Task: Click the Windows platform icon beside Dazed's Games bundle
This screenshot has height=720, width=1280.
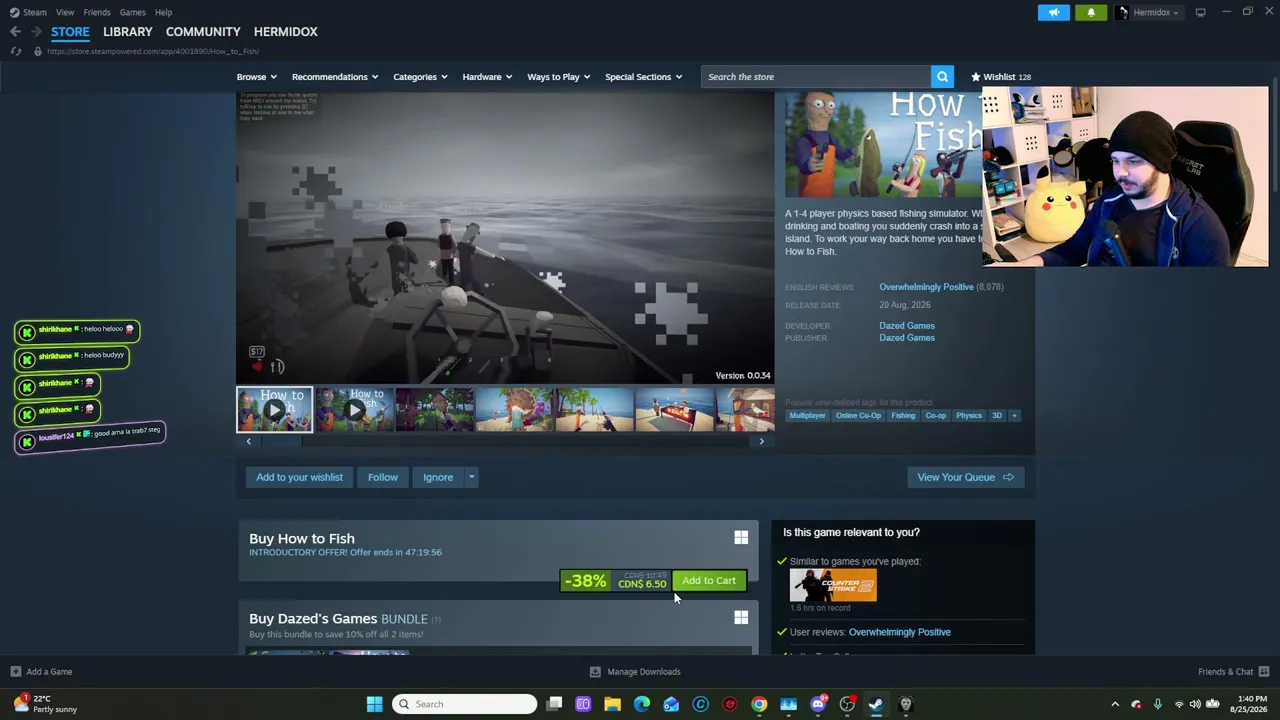Action: (x=741, y=618)
